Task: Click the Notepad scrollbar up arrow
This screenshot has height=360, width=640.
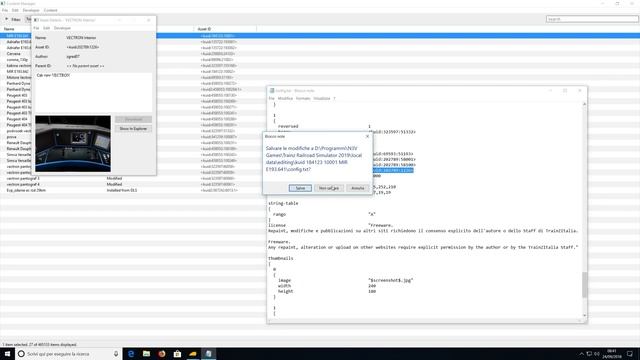Action: pyautogui.click(x=584, y=104)
